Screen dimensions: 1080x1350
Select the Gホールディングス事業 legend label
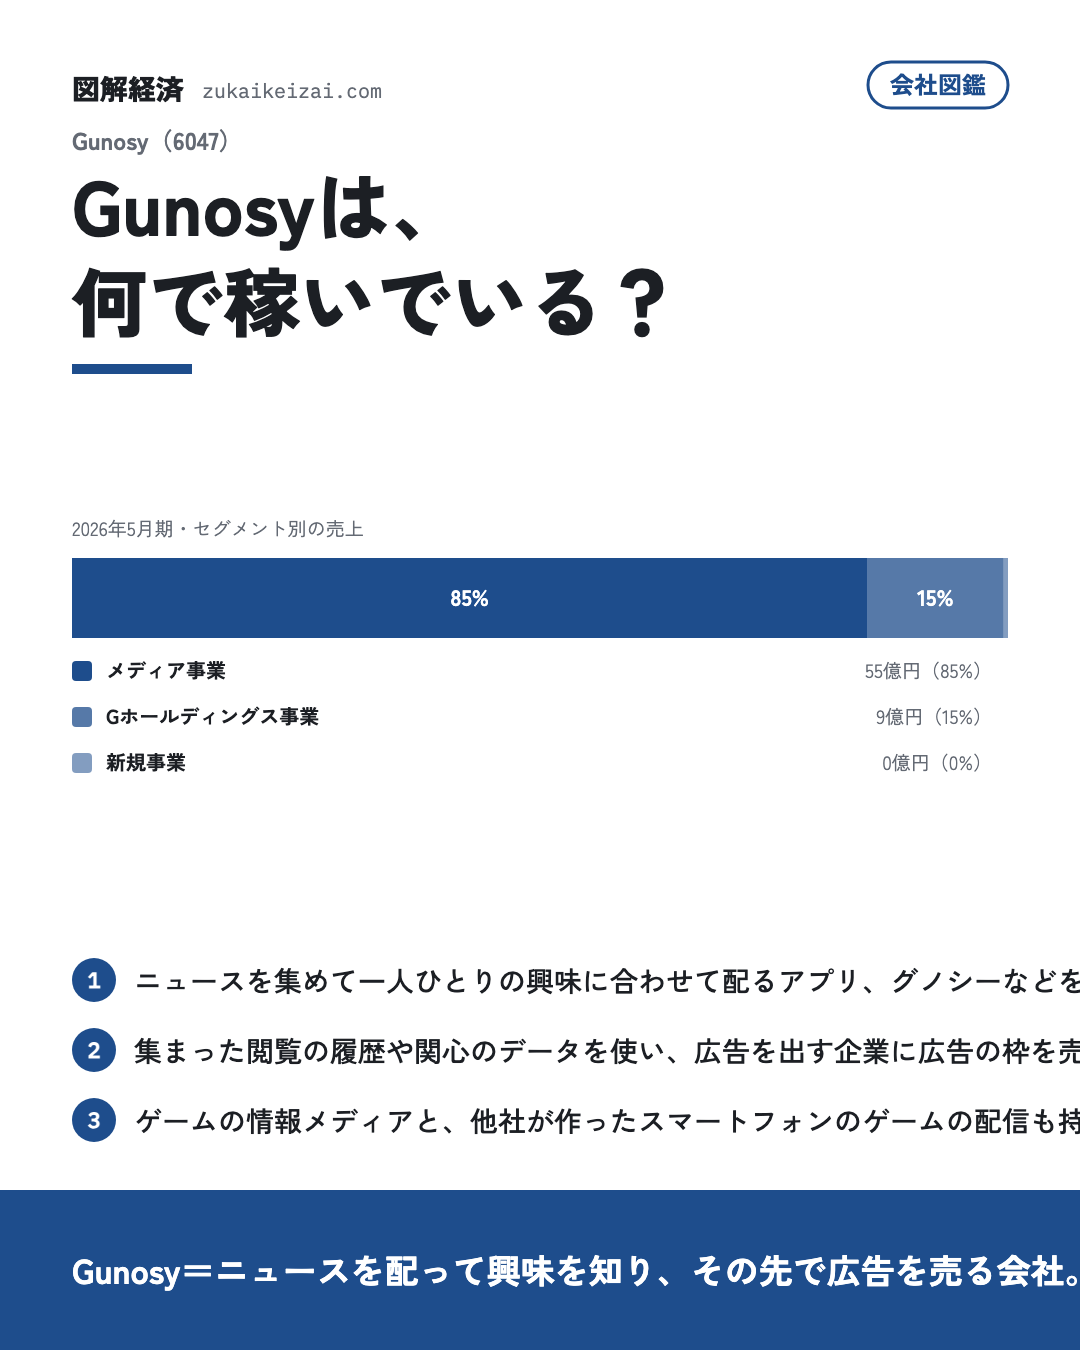click(x=212, y=717)
